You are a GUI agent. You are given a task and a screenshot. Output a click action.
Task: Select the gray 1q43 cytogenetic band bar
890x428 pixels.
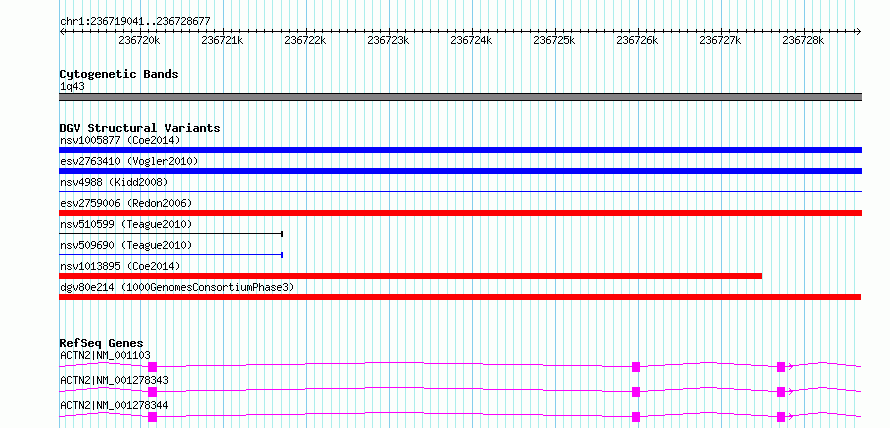coord(460,97)
